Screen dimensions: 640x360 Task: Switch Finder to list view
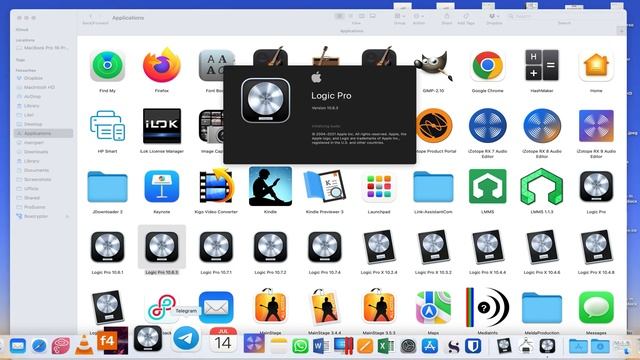tap(351, 16)
